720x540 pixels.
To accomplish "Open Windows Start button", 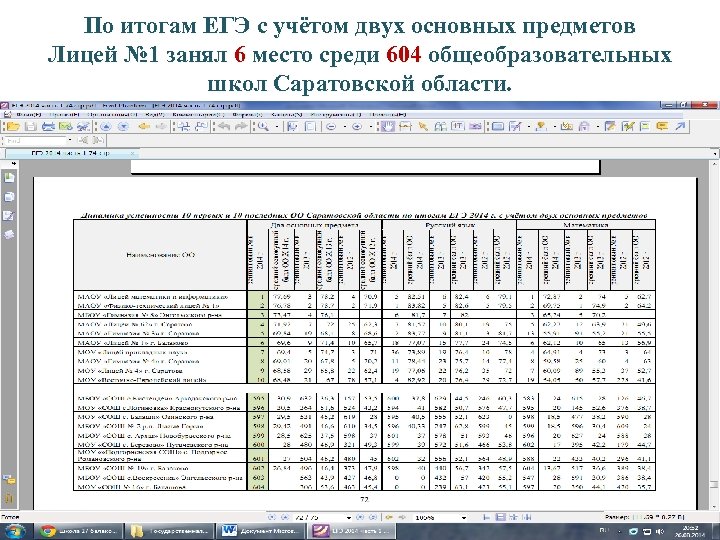I will 14,531.
